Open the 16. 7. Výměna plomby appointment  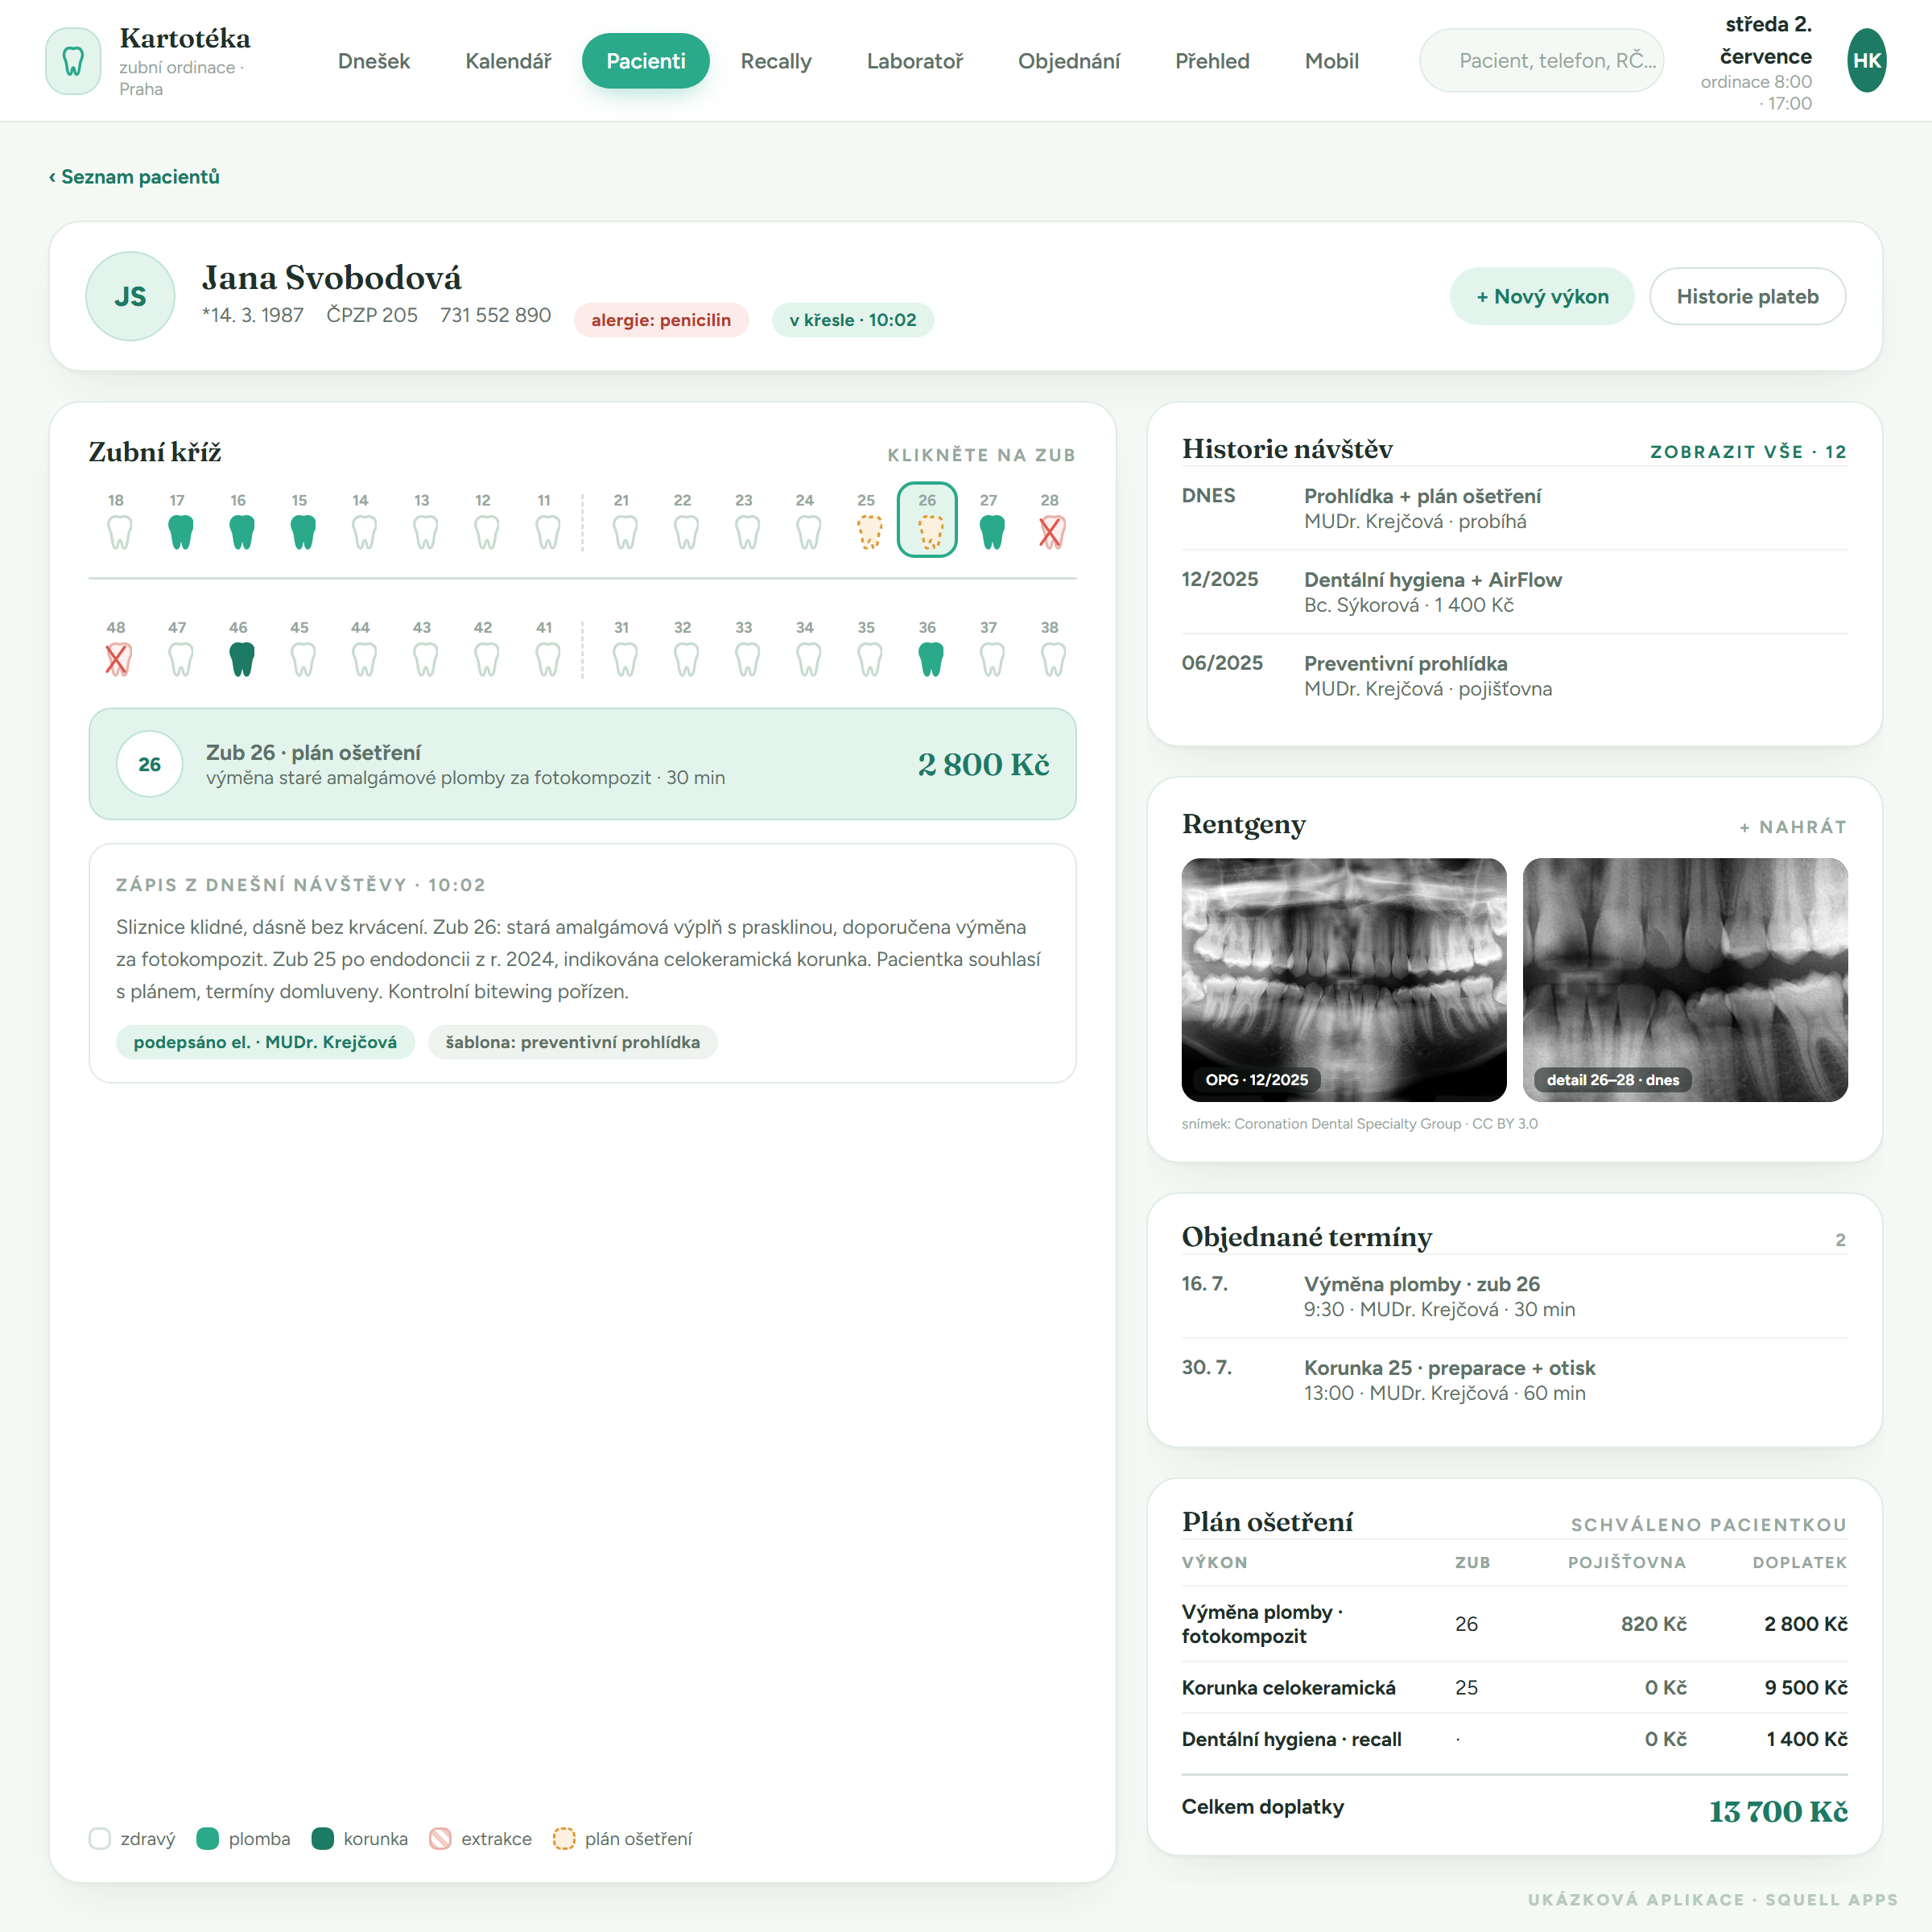[x=1514, y=1296]
